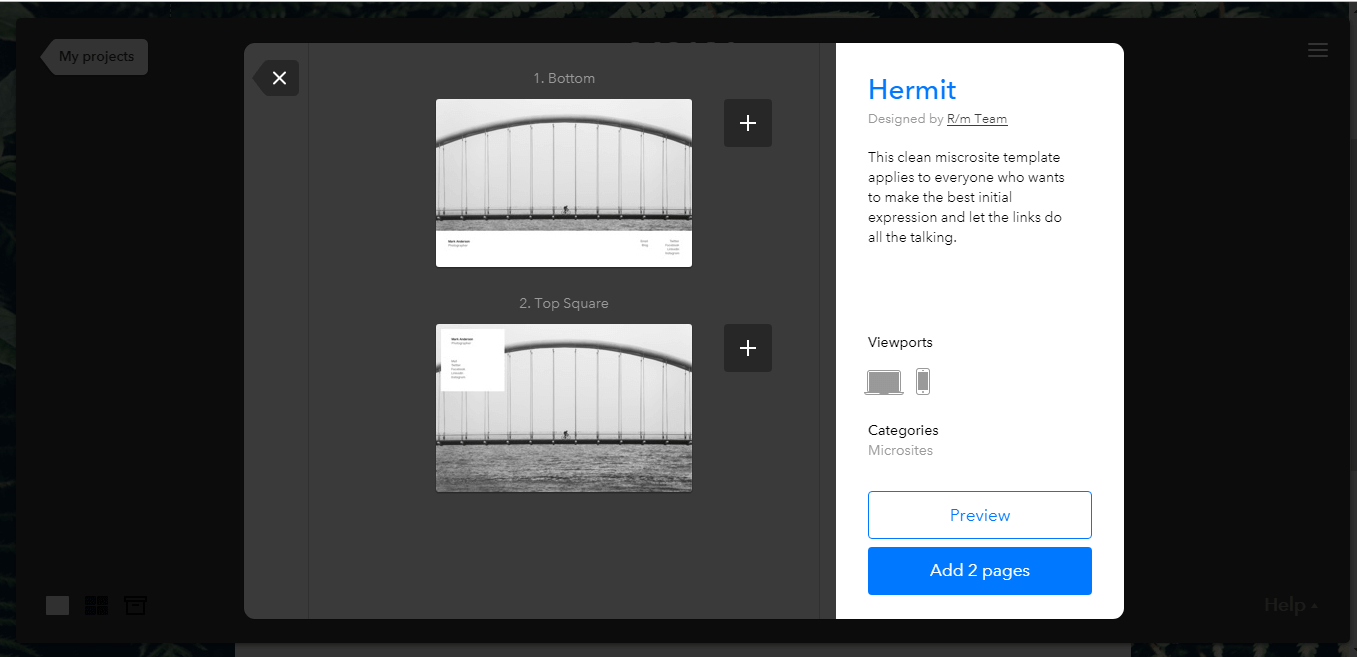
Task: Go back to My projects
Action: pyautogui.click(x=96, y=57)
